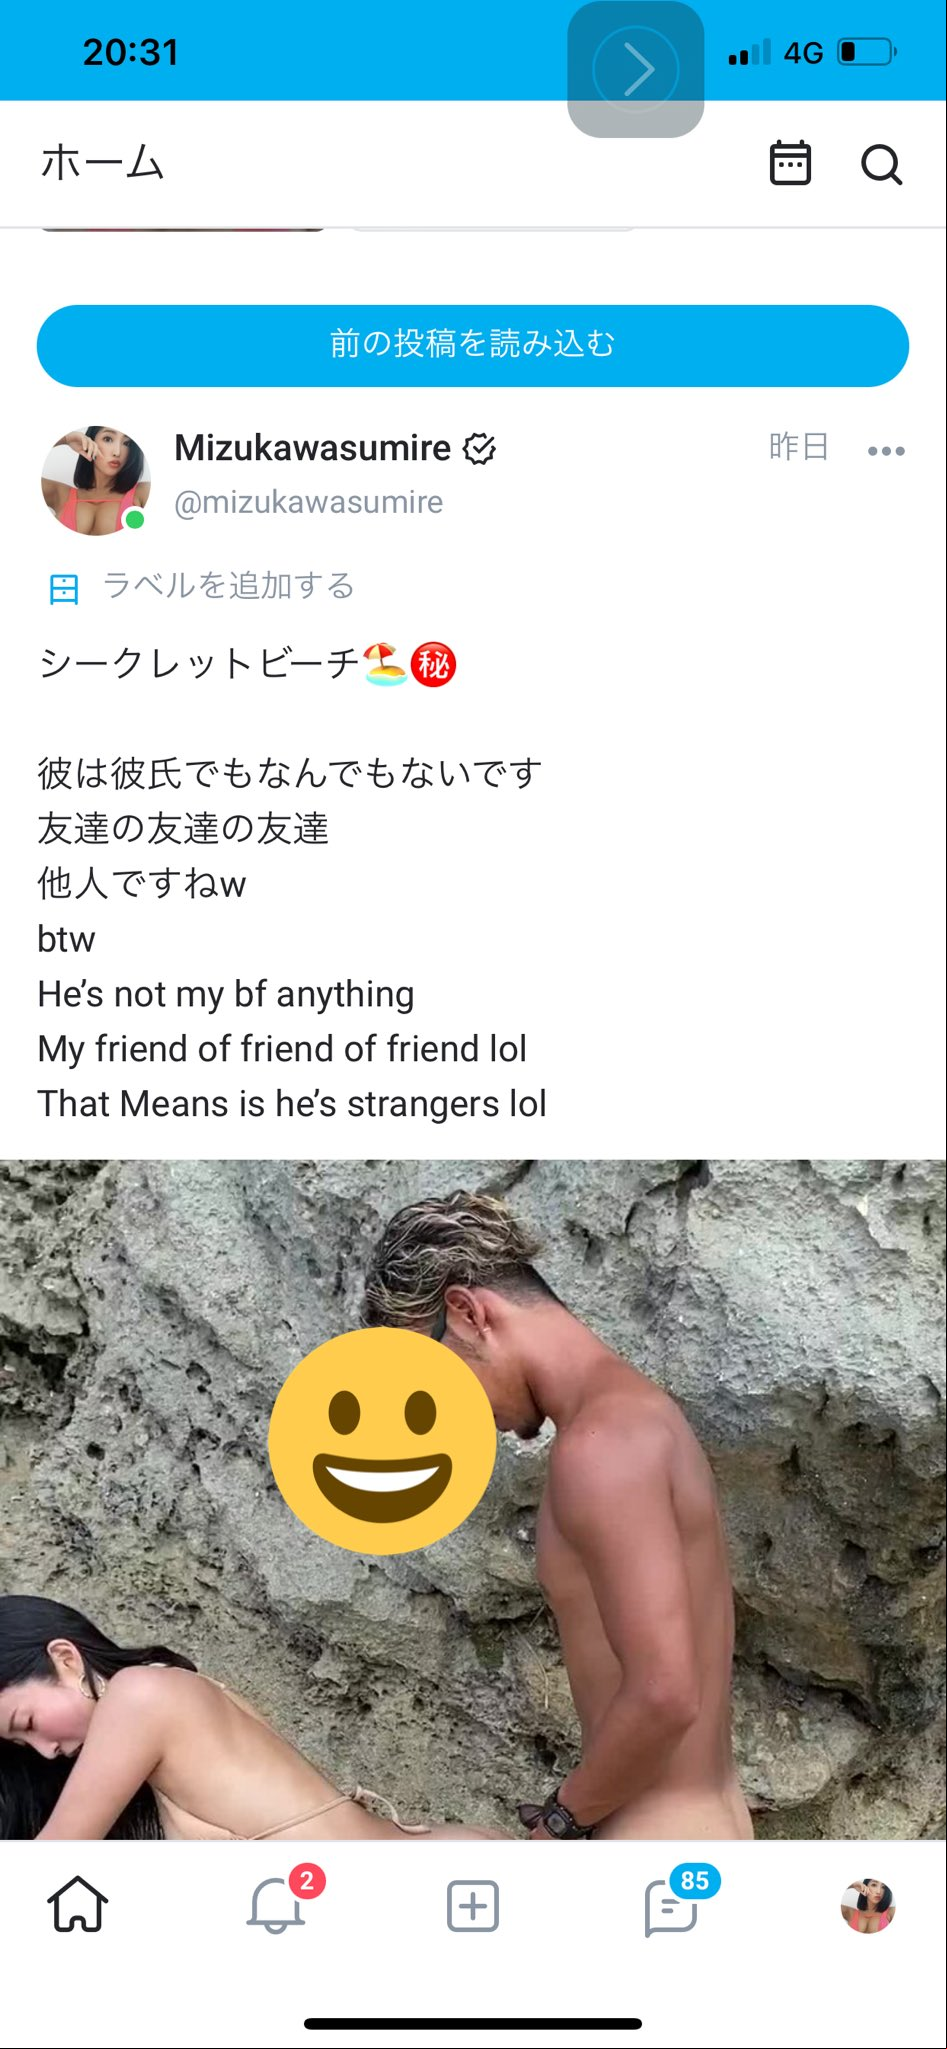The image size is (947, 2049).
Task: Tap the verified badge next to Mizukawasumire
Action: (x=479, y=449)
